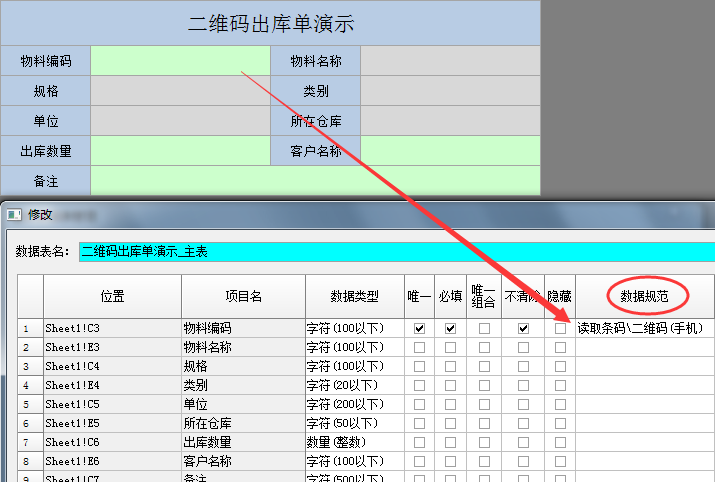
Task: Click 客户名称 in 项目名 column
Action: point(244,461)
